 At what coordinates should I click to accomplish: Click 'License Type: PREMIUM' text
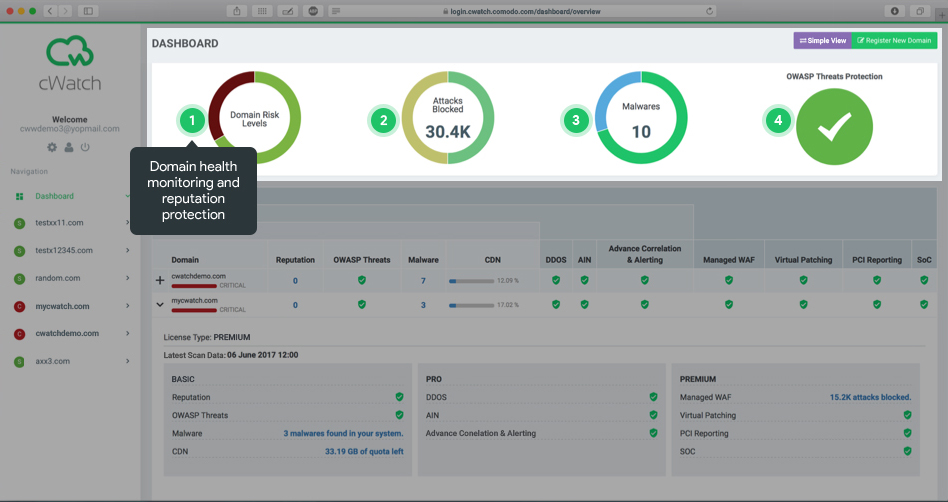[207, 337]
